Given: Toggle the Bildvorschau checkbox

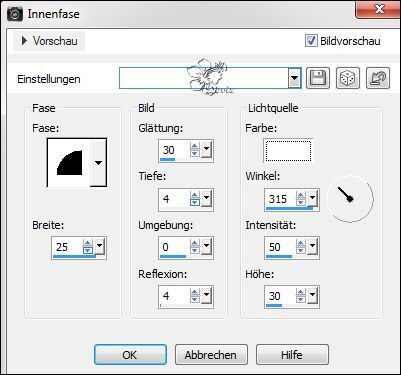Looking at the screenshot, I should (311, 41).
